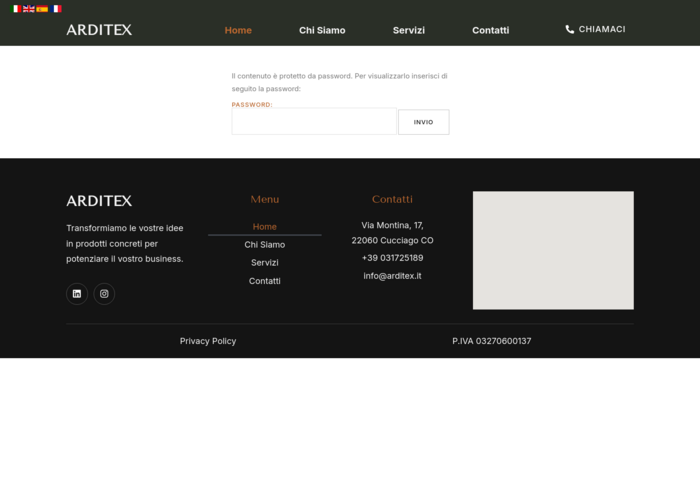Screen dimensions: 700x490
Task: Select the English UK flag
Action: click(29, 9)
